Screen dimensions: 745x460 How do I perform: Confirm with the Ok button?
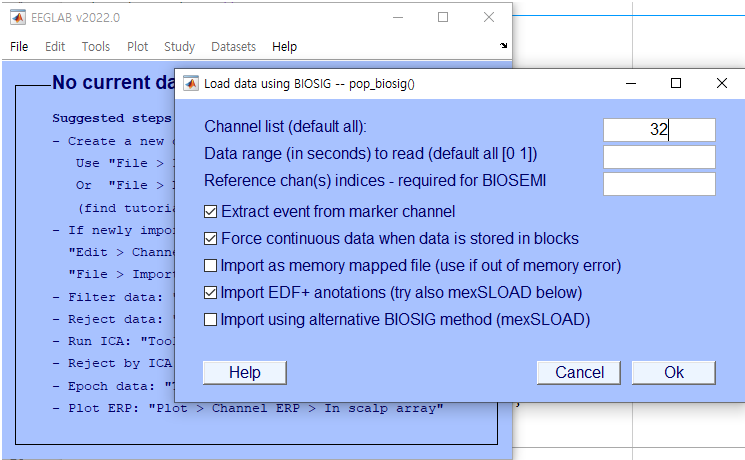pyautogui.click(x=673, y=373)
